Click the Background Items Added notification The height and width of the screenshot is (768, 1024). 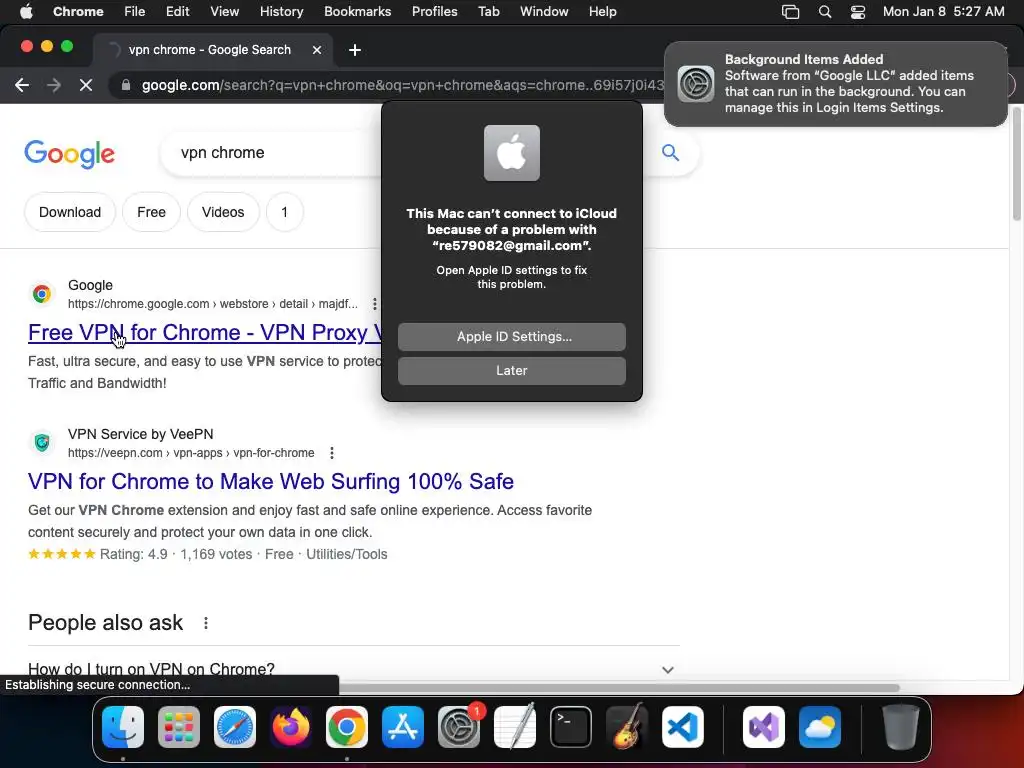(835, 84)
